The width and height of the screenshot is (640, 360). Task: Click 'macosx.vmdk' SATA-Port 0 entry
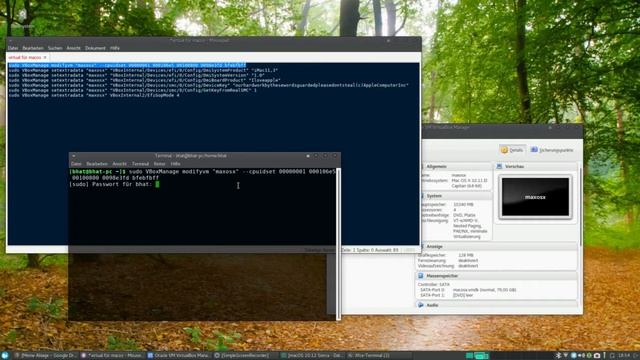[x=484, y=290]
